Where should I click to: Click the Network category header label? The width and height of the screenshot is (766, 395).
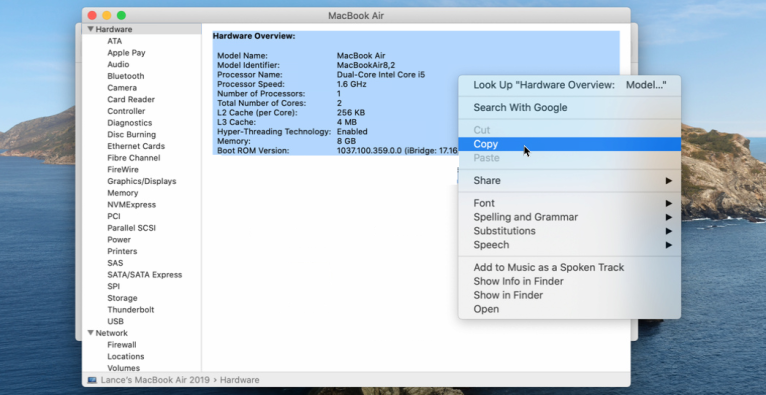point(111,333)
